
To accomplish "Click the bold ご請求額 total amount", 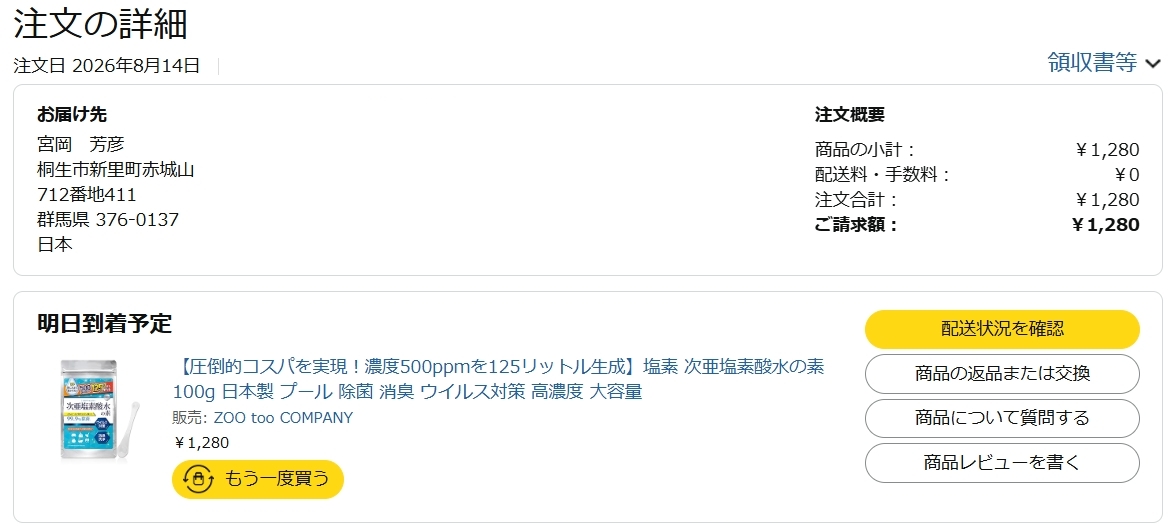I will coord(1106,224).
